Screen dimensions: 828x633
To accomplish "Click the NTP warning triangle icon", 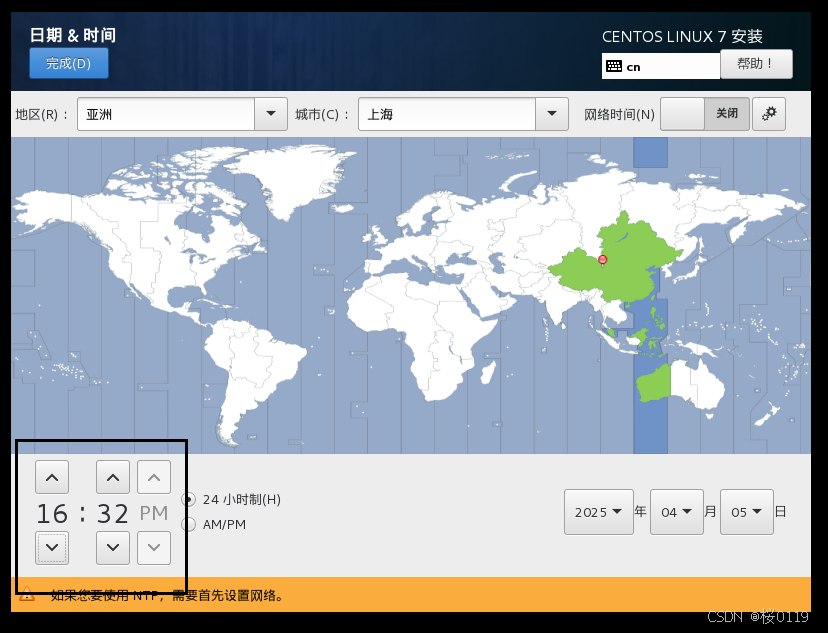I will coord(26,595).
